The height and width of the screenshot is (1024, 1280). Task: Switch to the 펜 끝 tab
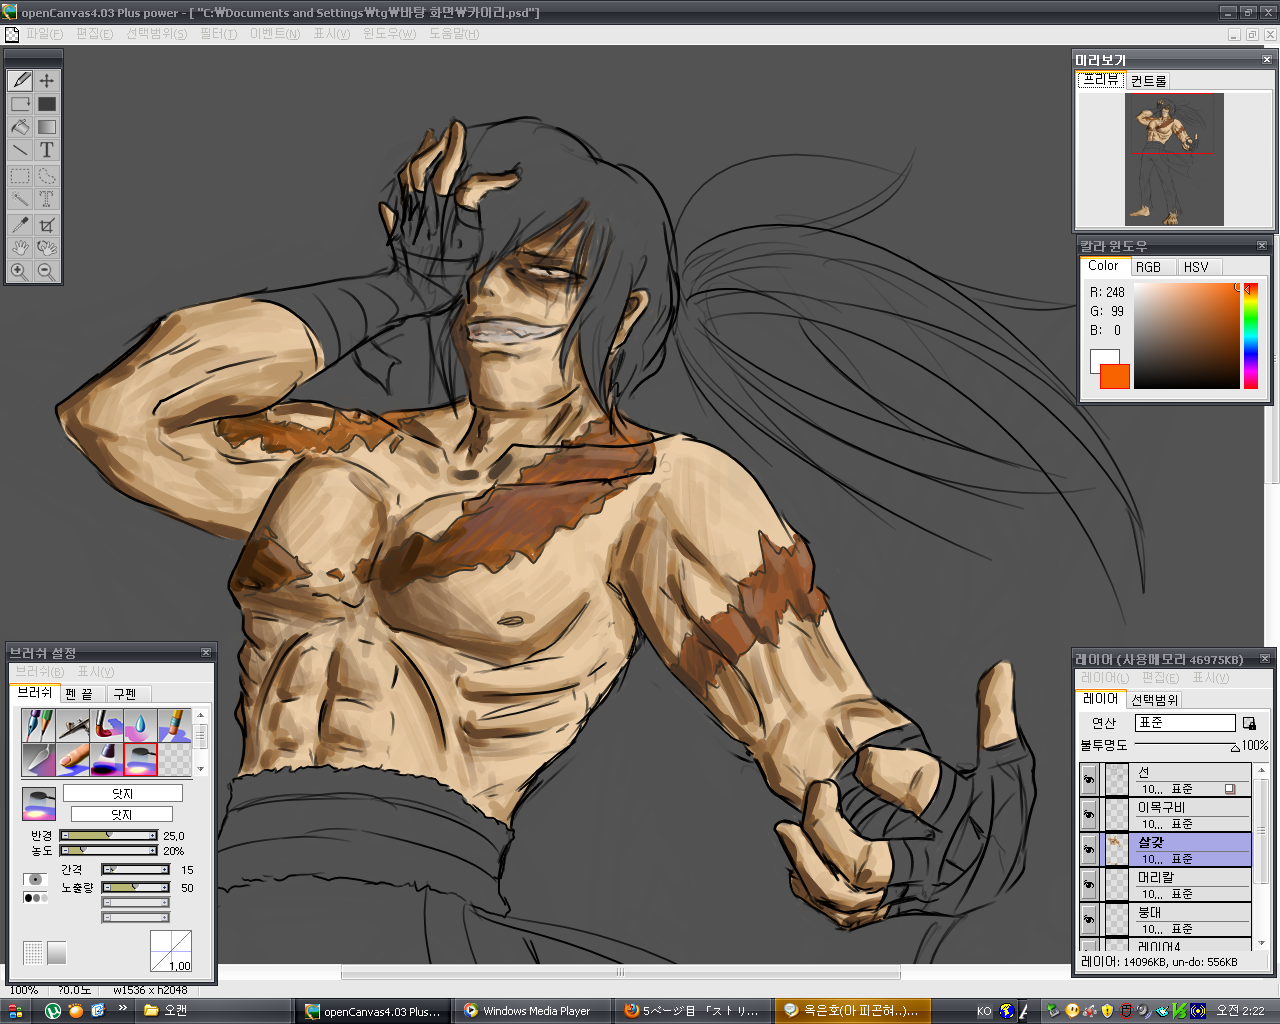click(x=80, y=693)
